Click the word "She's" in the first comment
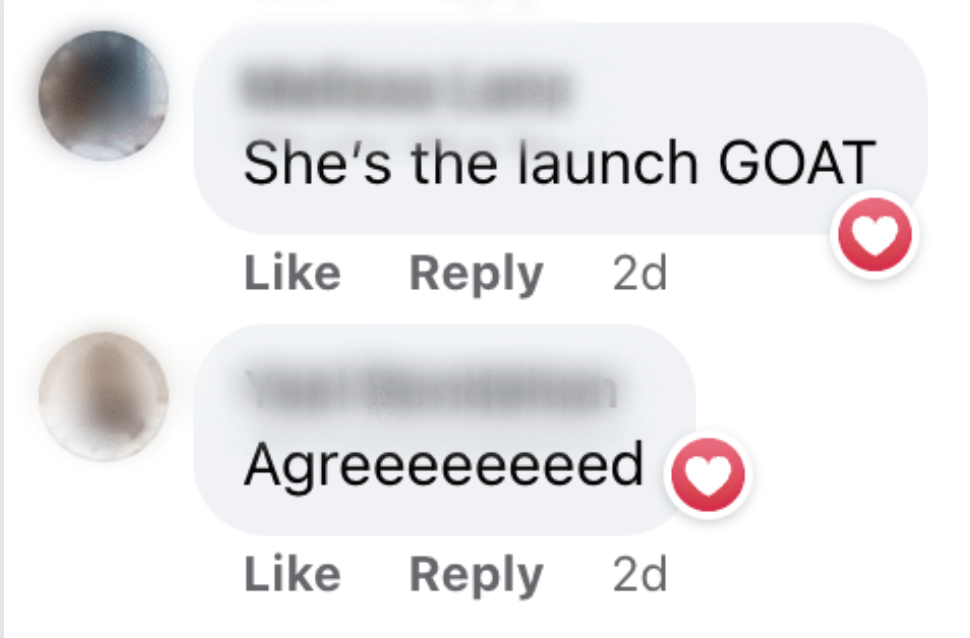This screenshot has height=638, width=970. click(x=317, y=163)
